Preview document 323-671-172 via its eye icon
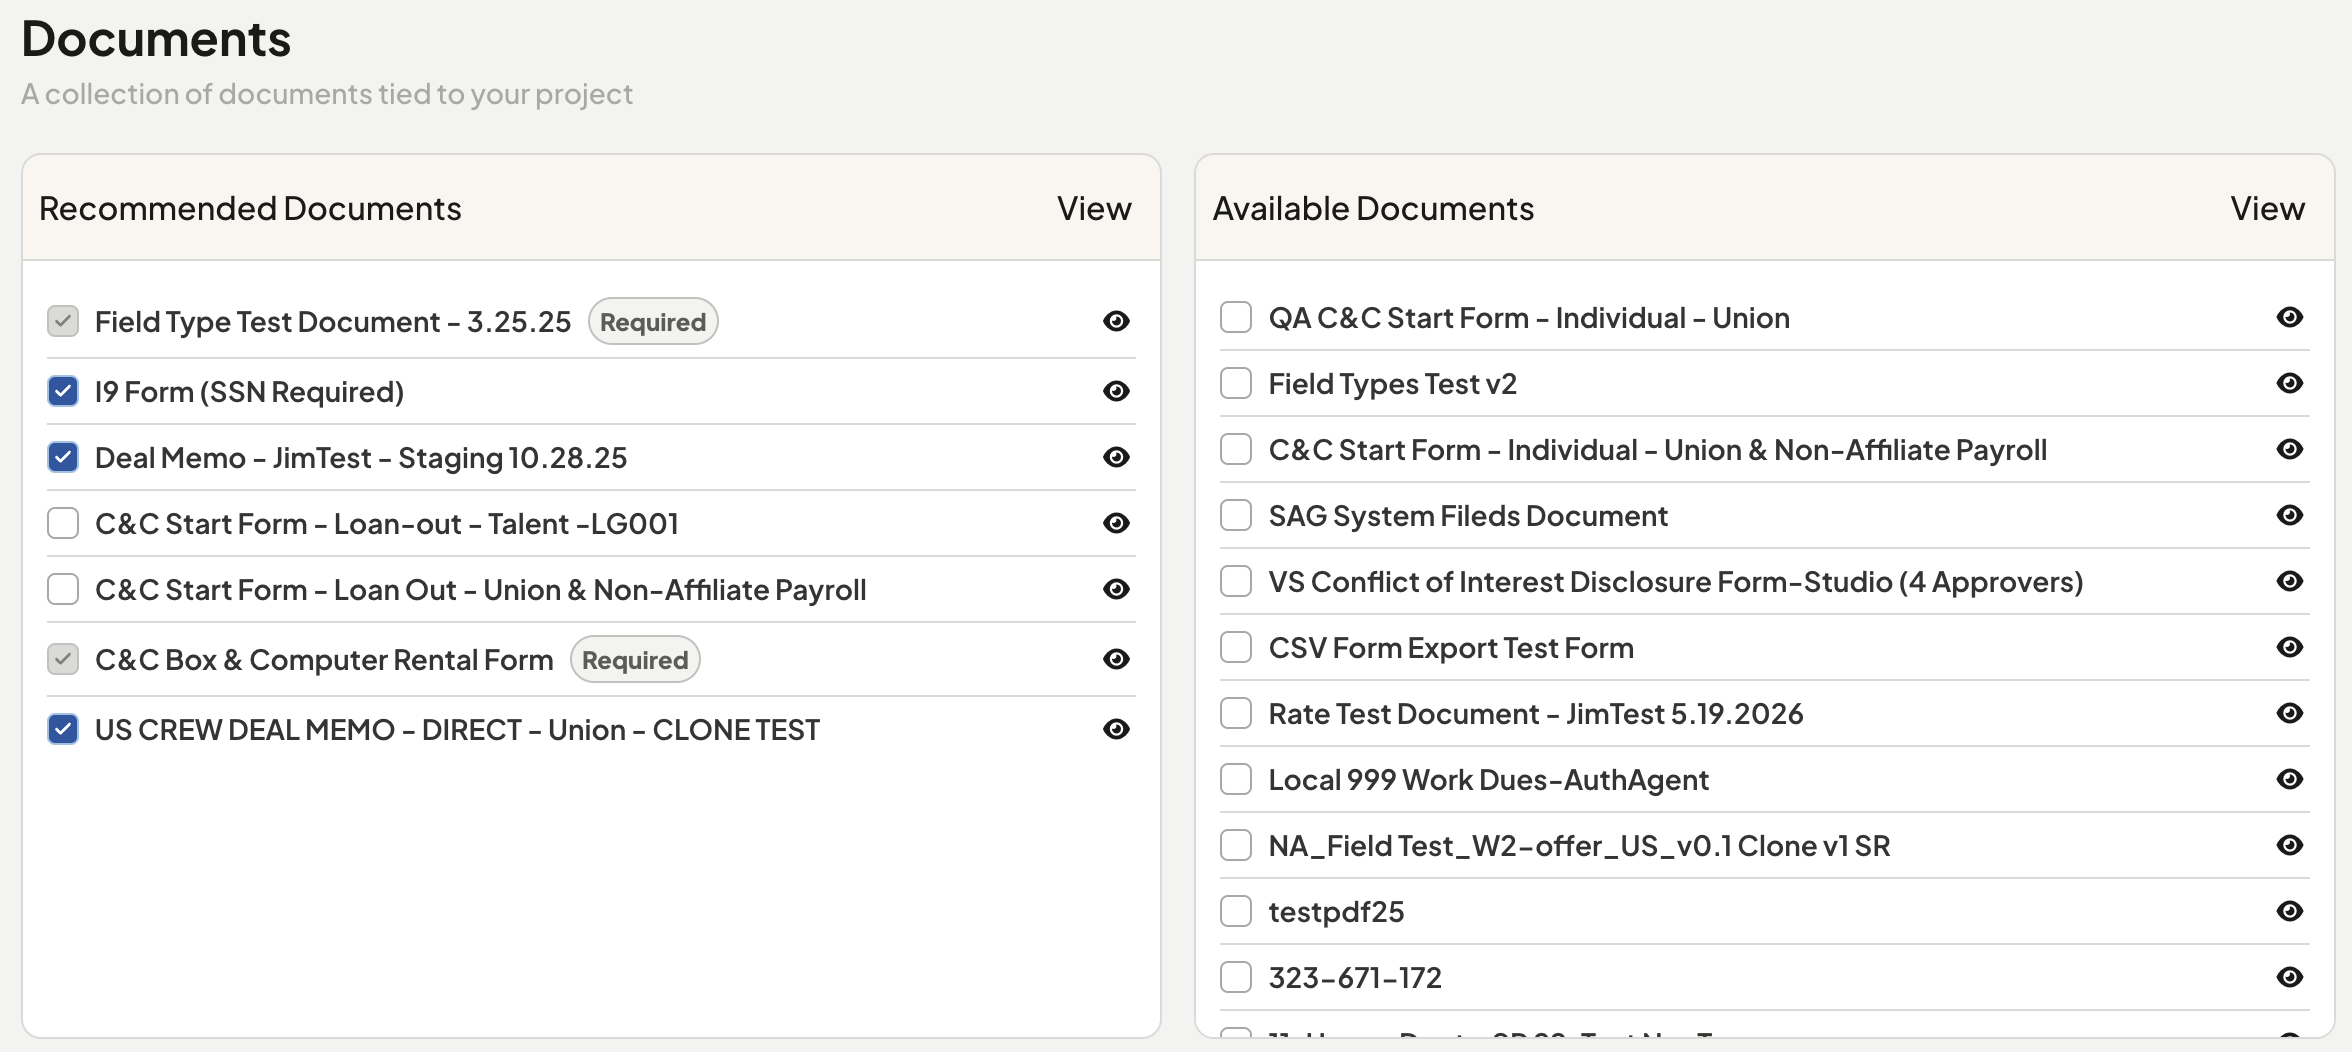This screenshot has width=2352, height=1052. click(x=2290, y=977)
